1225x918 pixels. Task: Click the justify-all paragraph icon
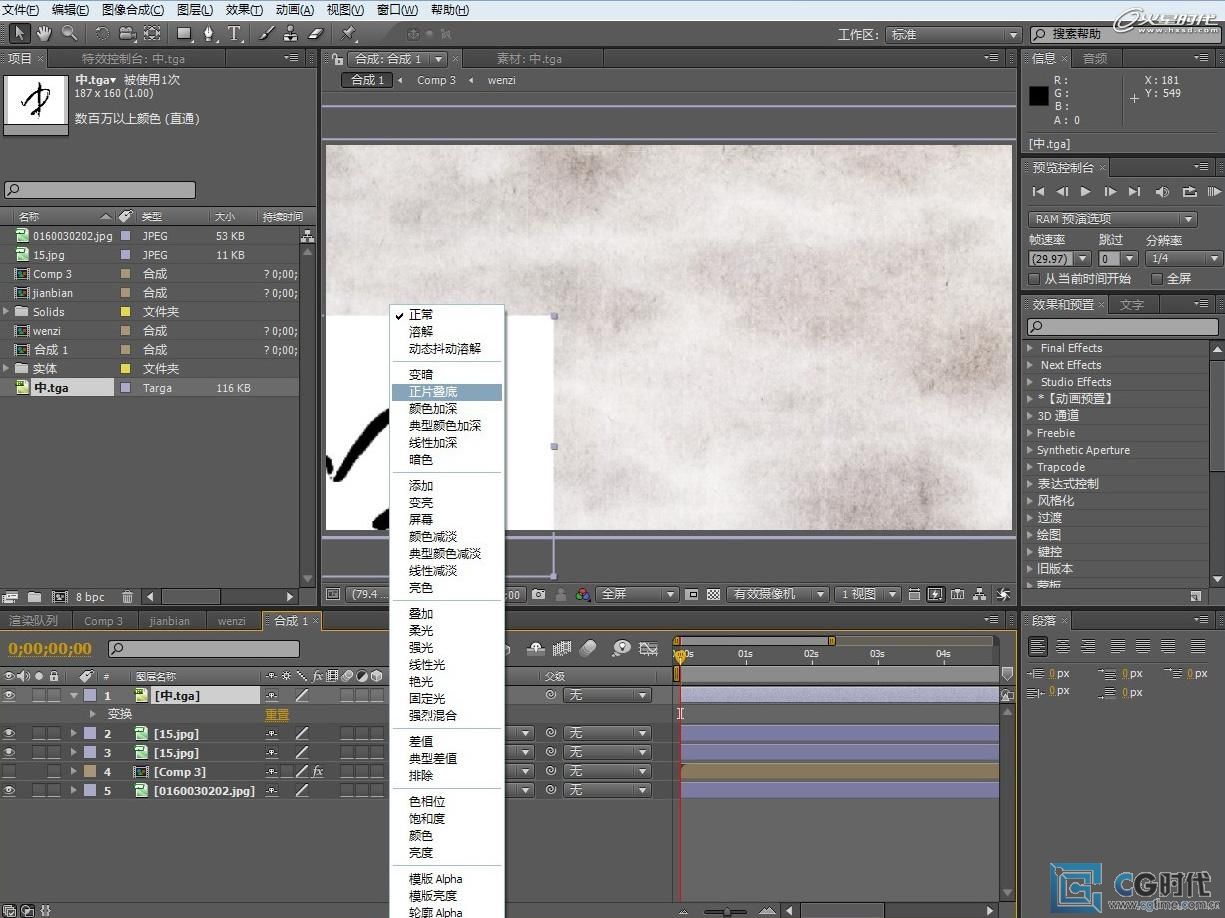pyautogui.click(x=1200, y=647)
